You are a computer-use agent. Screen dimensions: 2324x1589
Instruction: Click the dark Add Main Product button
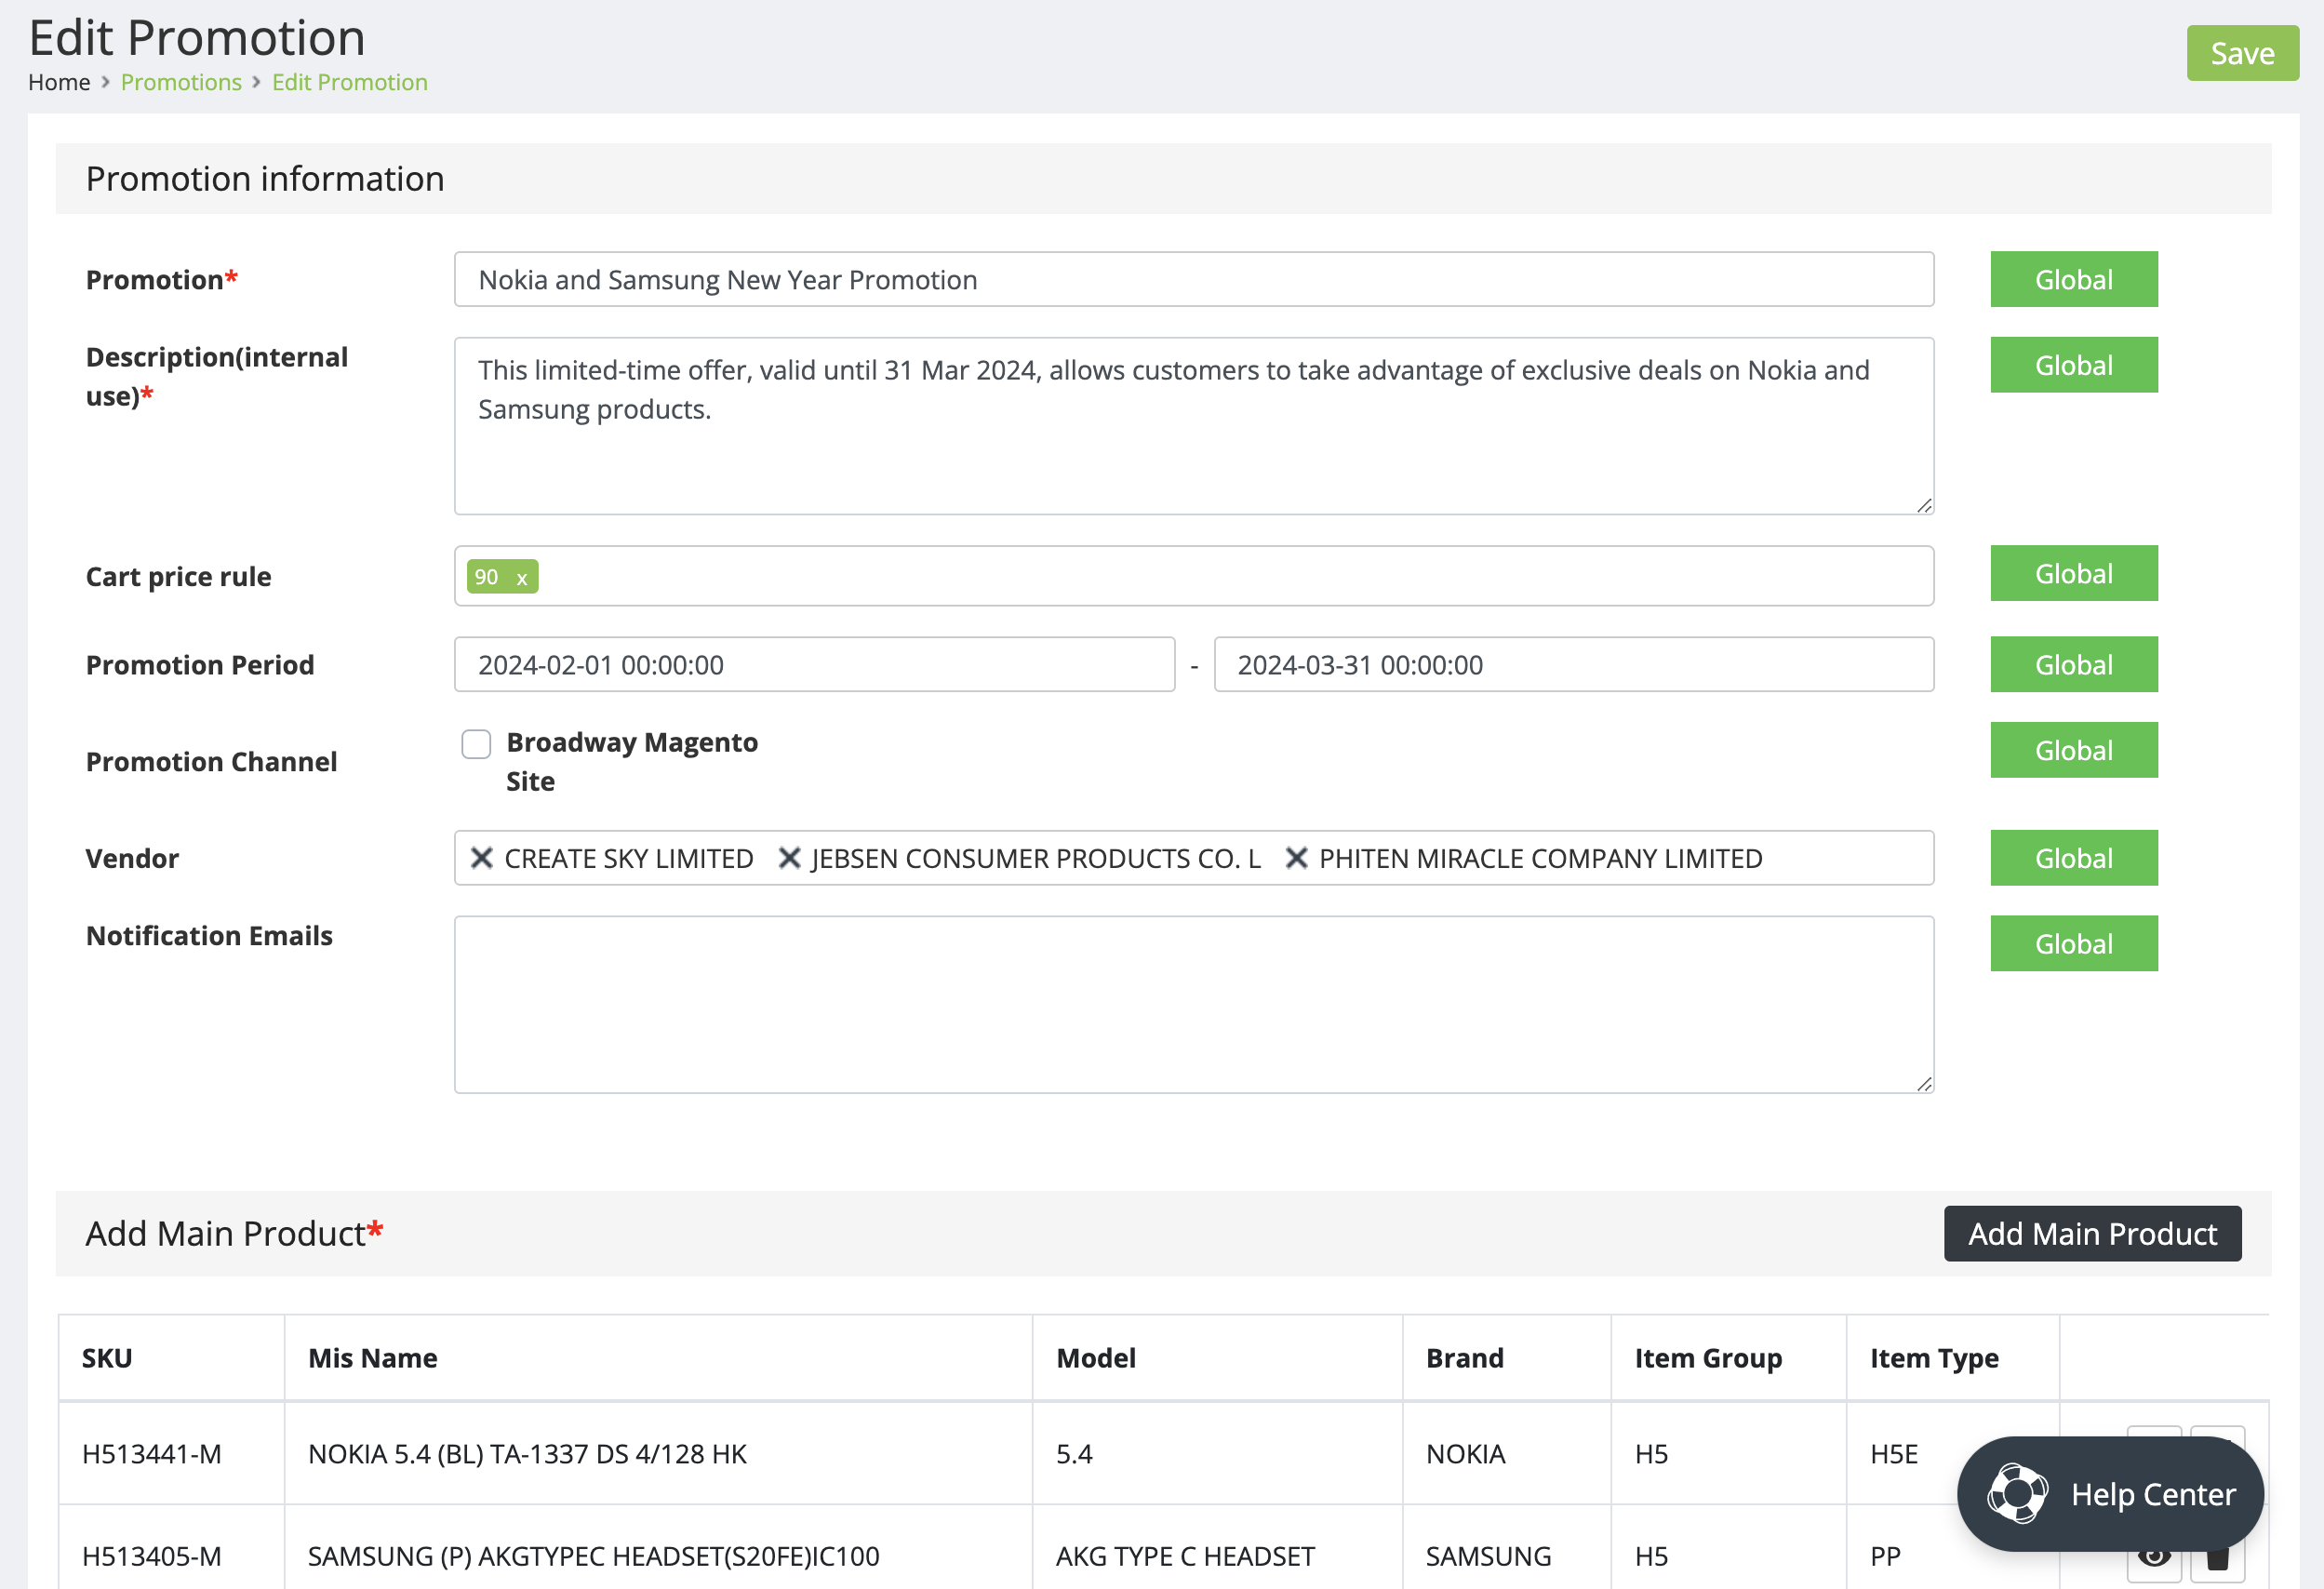[x=2092, y=1233]
